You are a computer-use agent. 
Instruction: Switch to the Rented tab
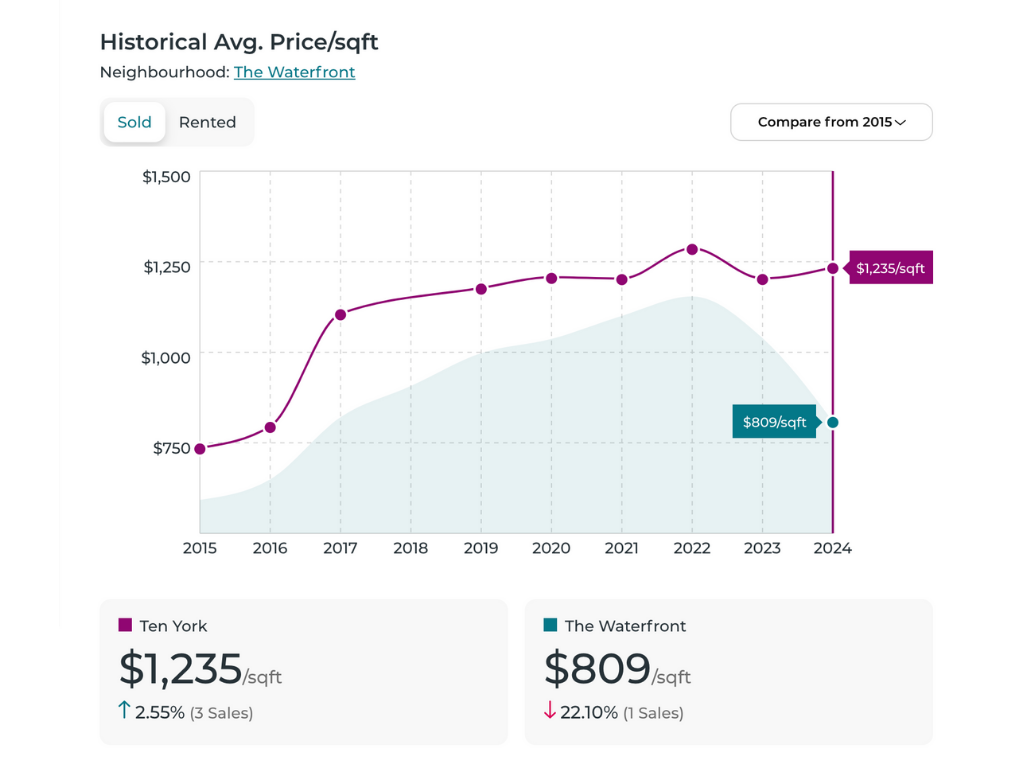pyautogui.click(x=207, y=122)
